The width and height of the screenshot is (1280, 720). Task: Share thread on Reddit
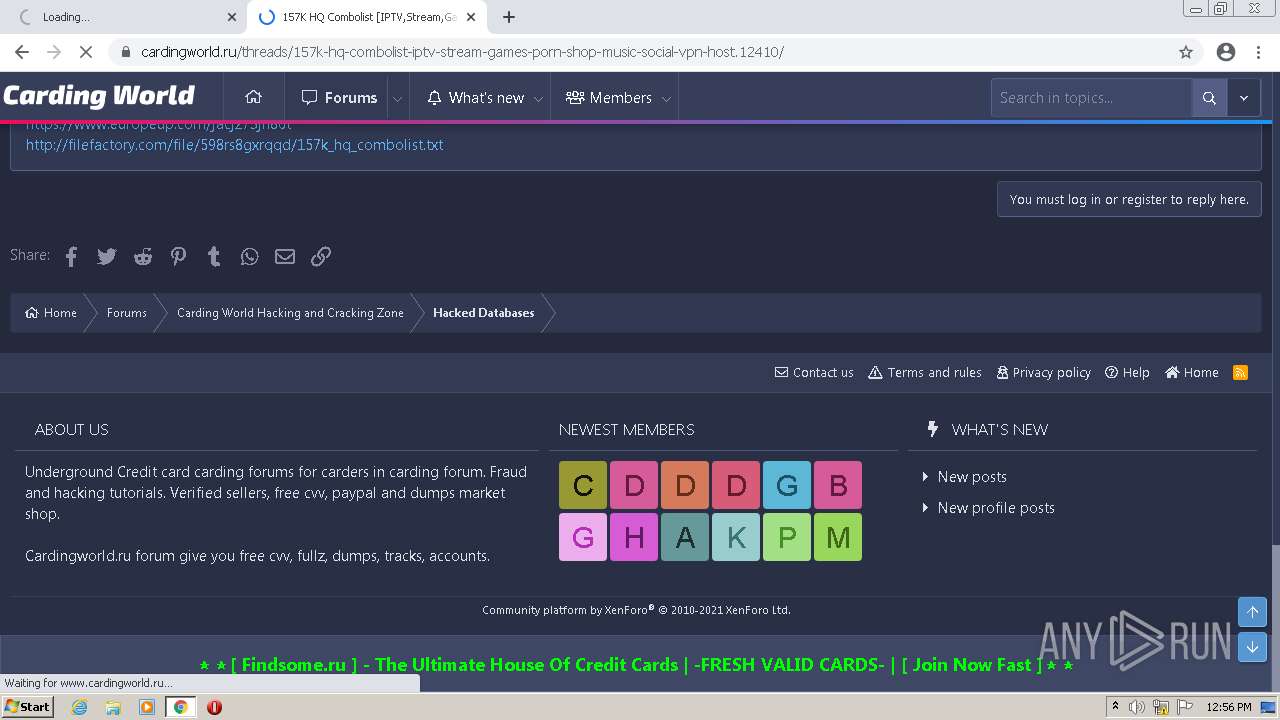click(143, 256)
